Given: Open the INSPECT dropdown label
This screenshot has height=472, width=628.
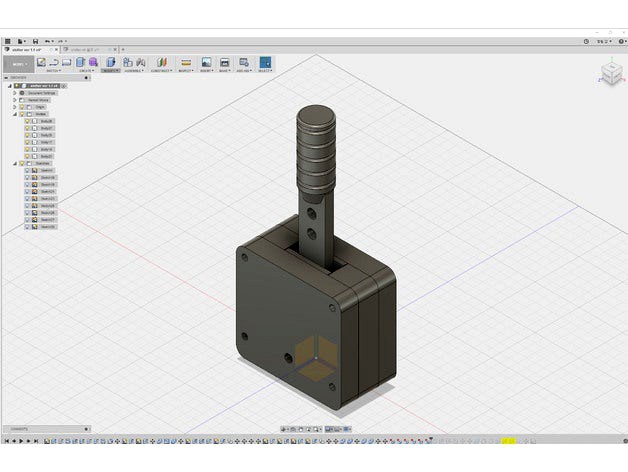Looking at the screenshot, I should pyautogui.click(x=185, y=71).
